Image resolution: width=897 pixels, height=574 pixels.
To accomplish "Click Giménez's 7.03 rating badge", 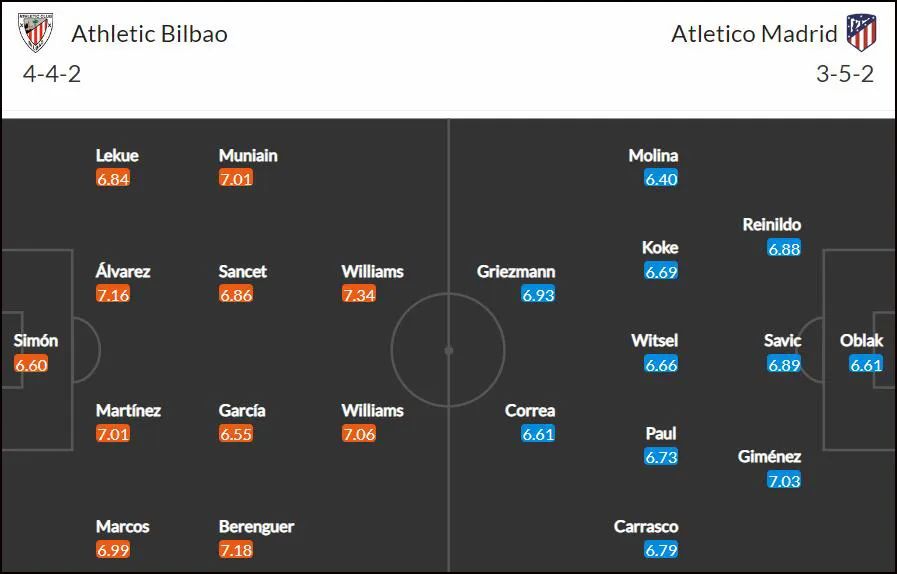I will click(x=784, y=480).
